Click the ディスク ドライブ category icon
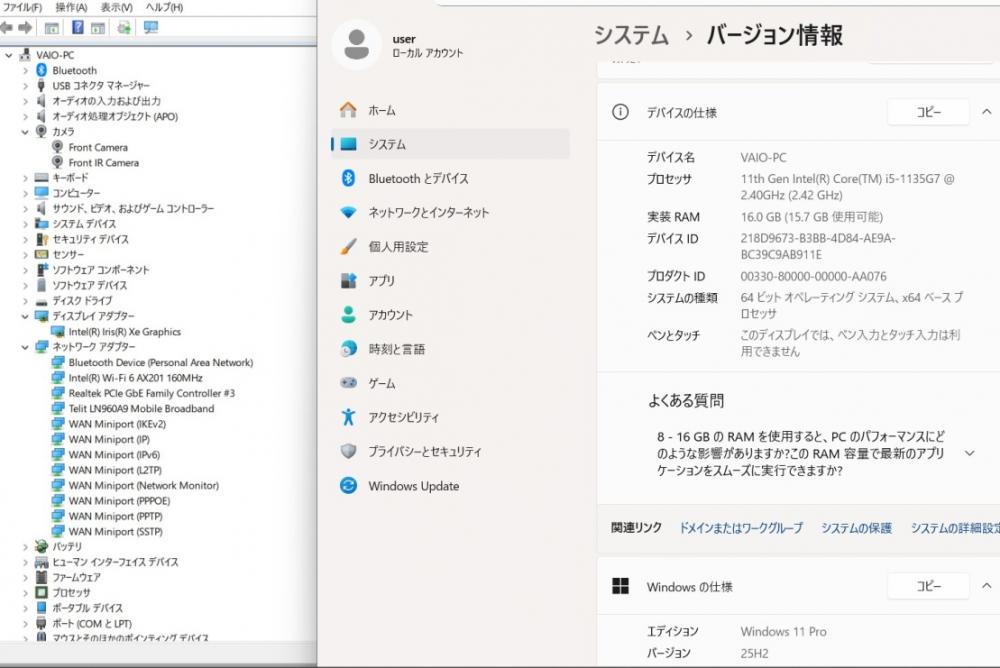 click(x=41, y=301)
